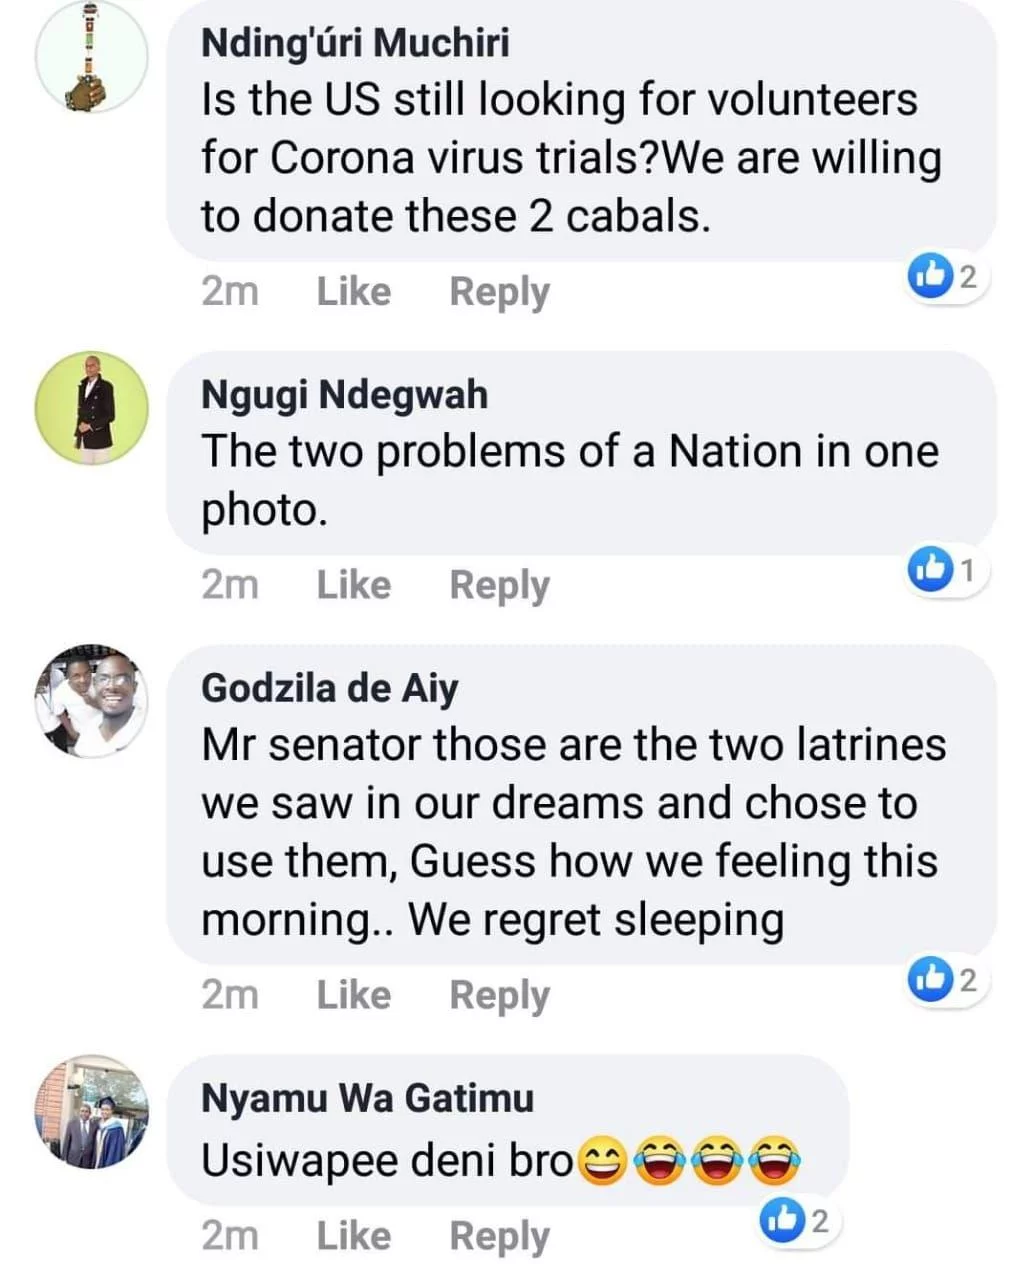Screen dimensions: 1032x1280
Task: Open Ngugi Ndegwah's profile picture
Action: [92, 407]
